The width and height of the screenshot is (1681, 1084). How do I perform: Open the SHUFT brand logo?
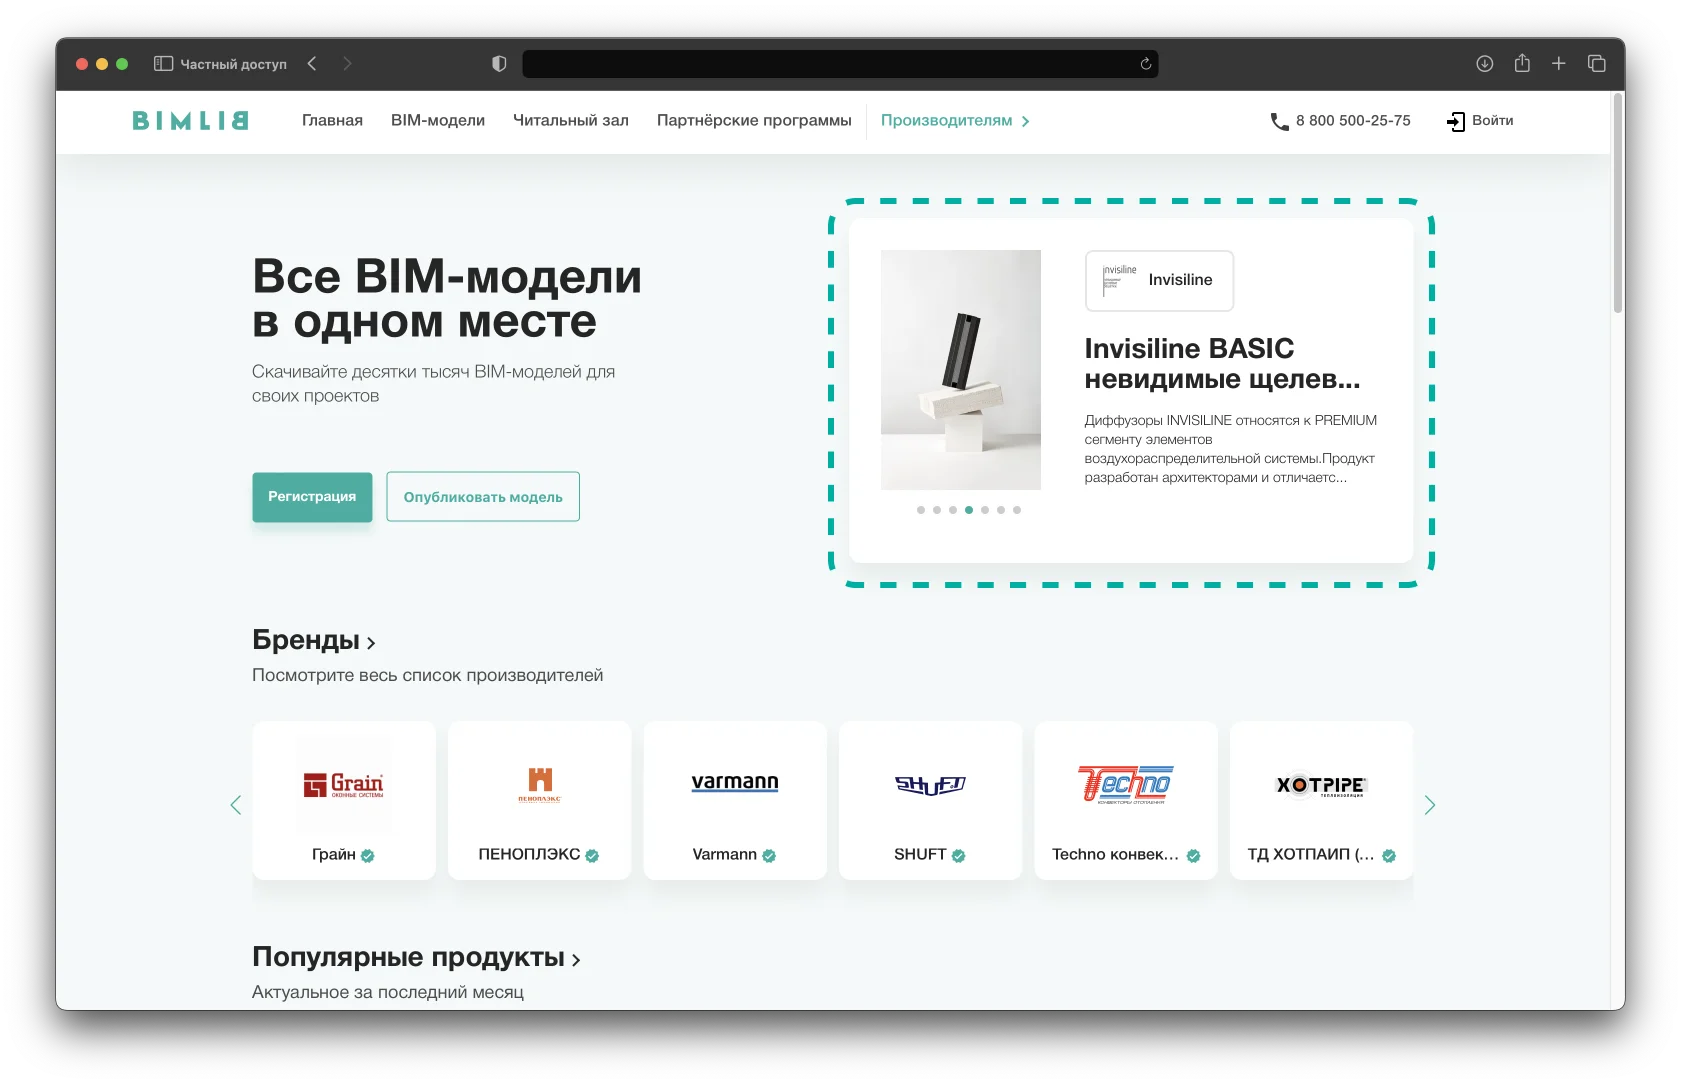click(930, 785)
